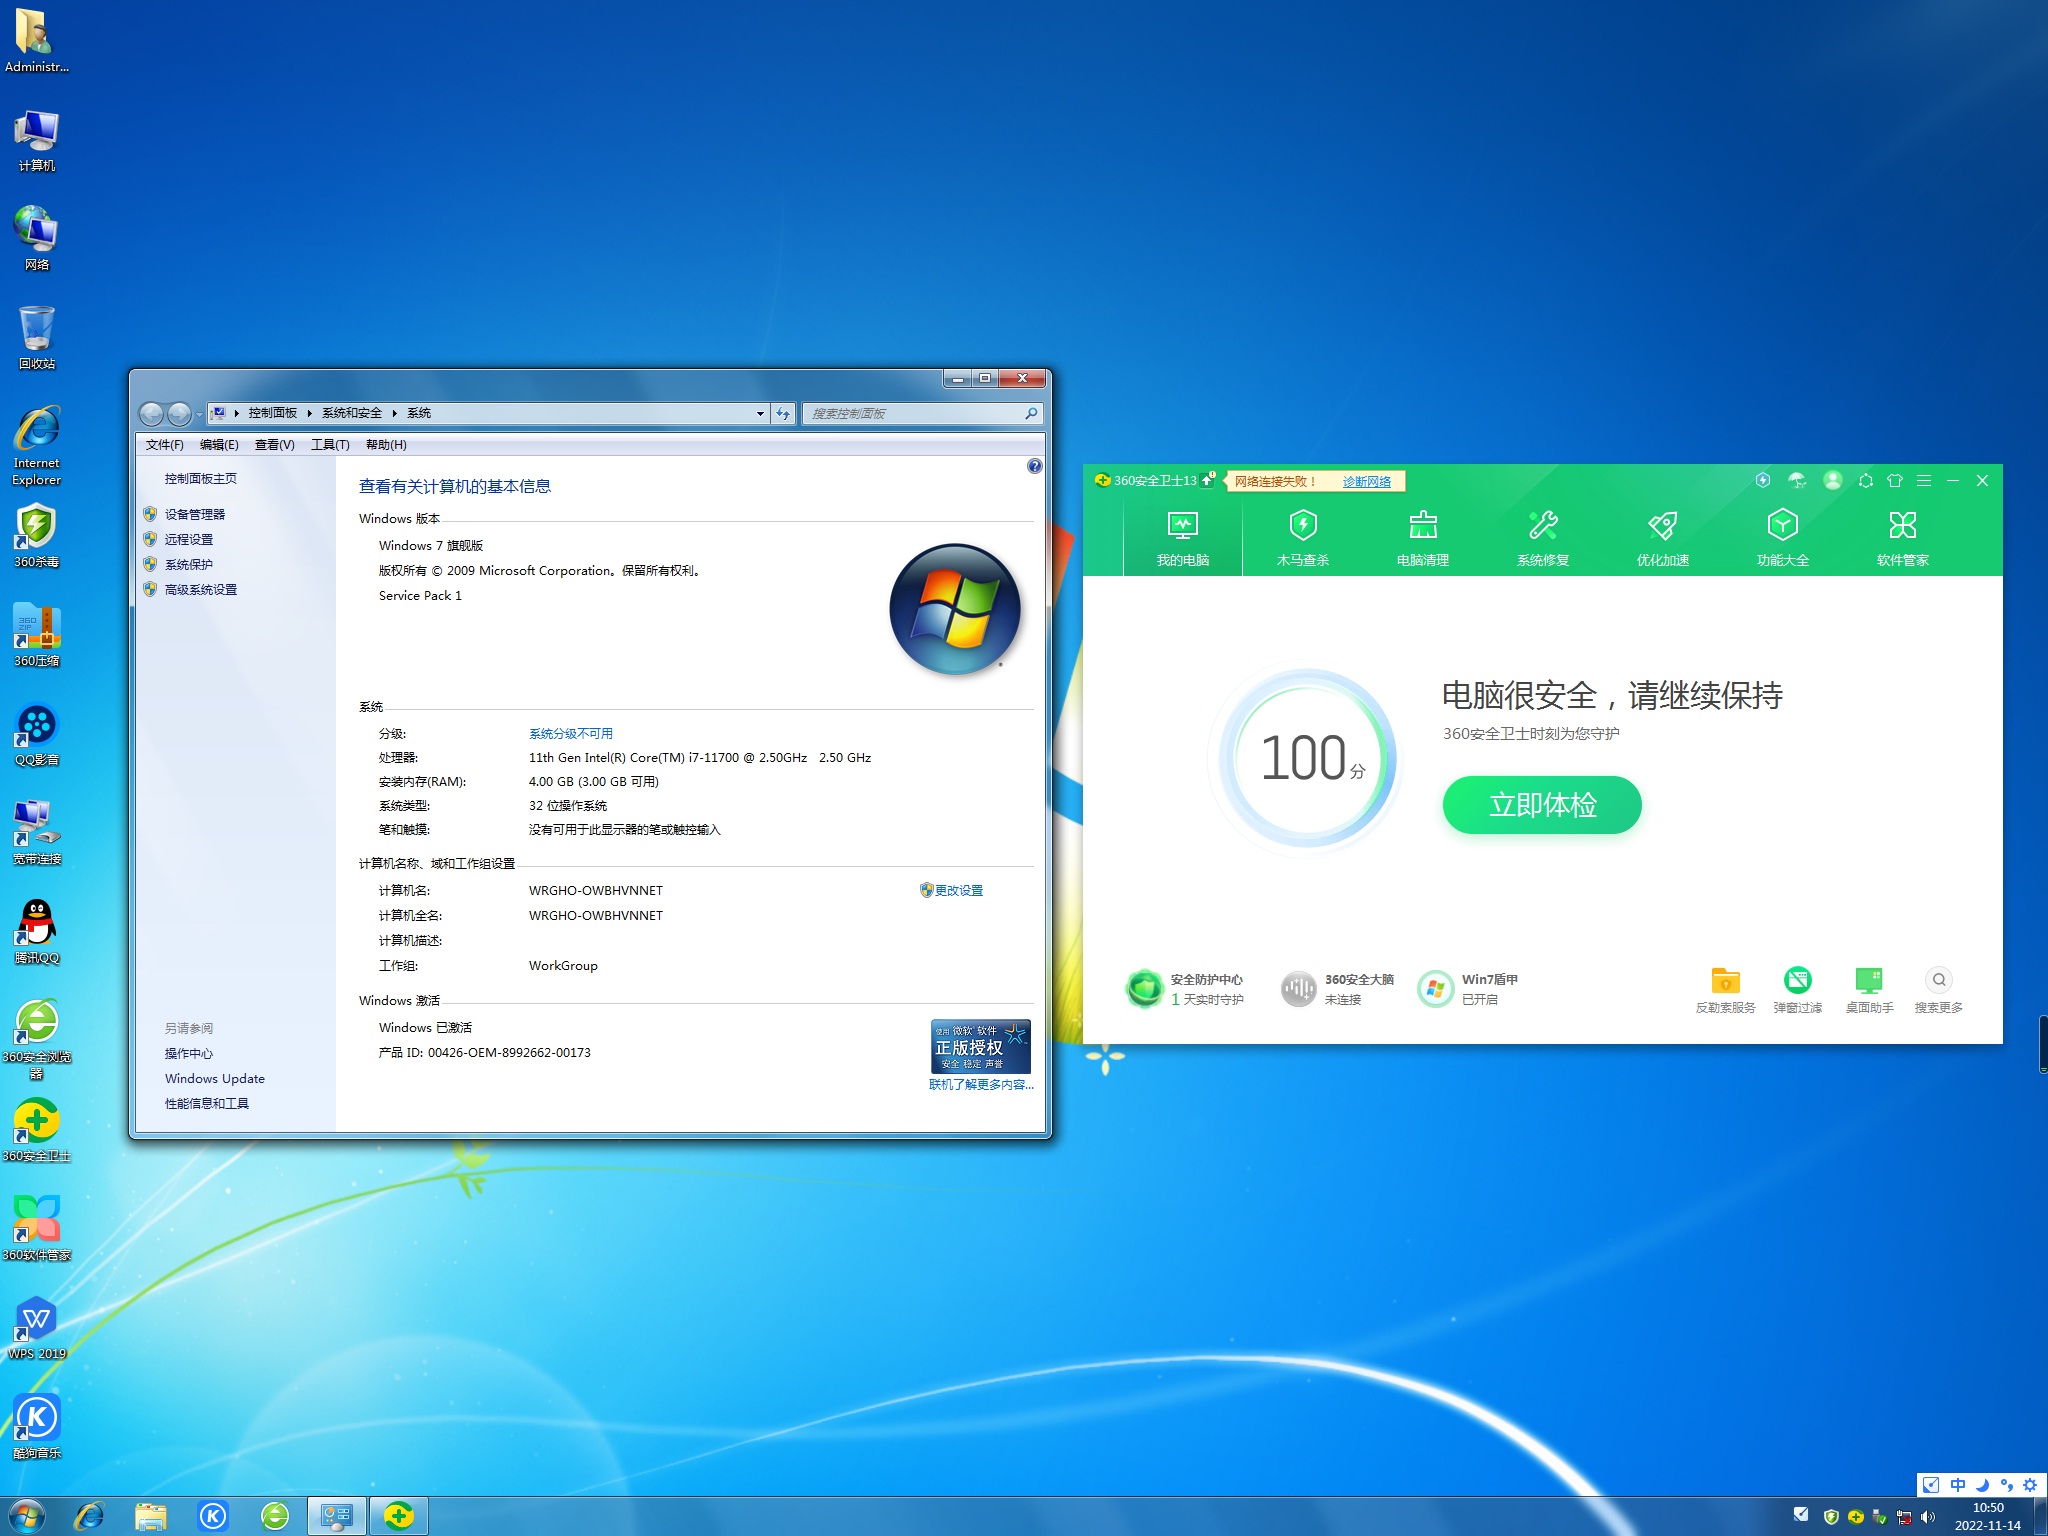Open 系统保护 from sidebar
Screen dimensions: 2048x1536
pyautogui.click(x=188, y=564)
